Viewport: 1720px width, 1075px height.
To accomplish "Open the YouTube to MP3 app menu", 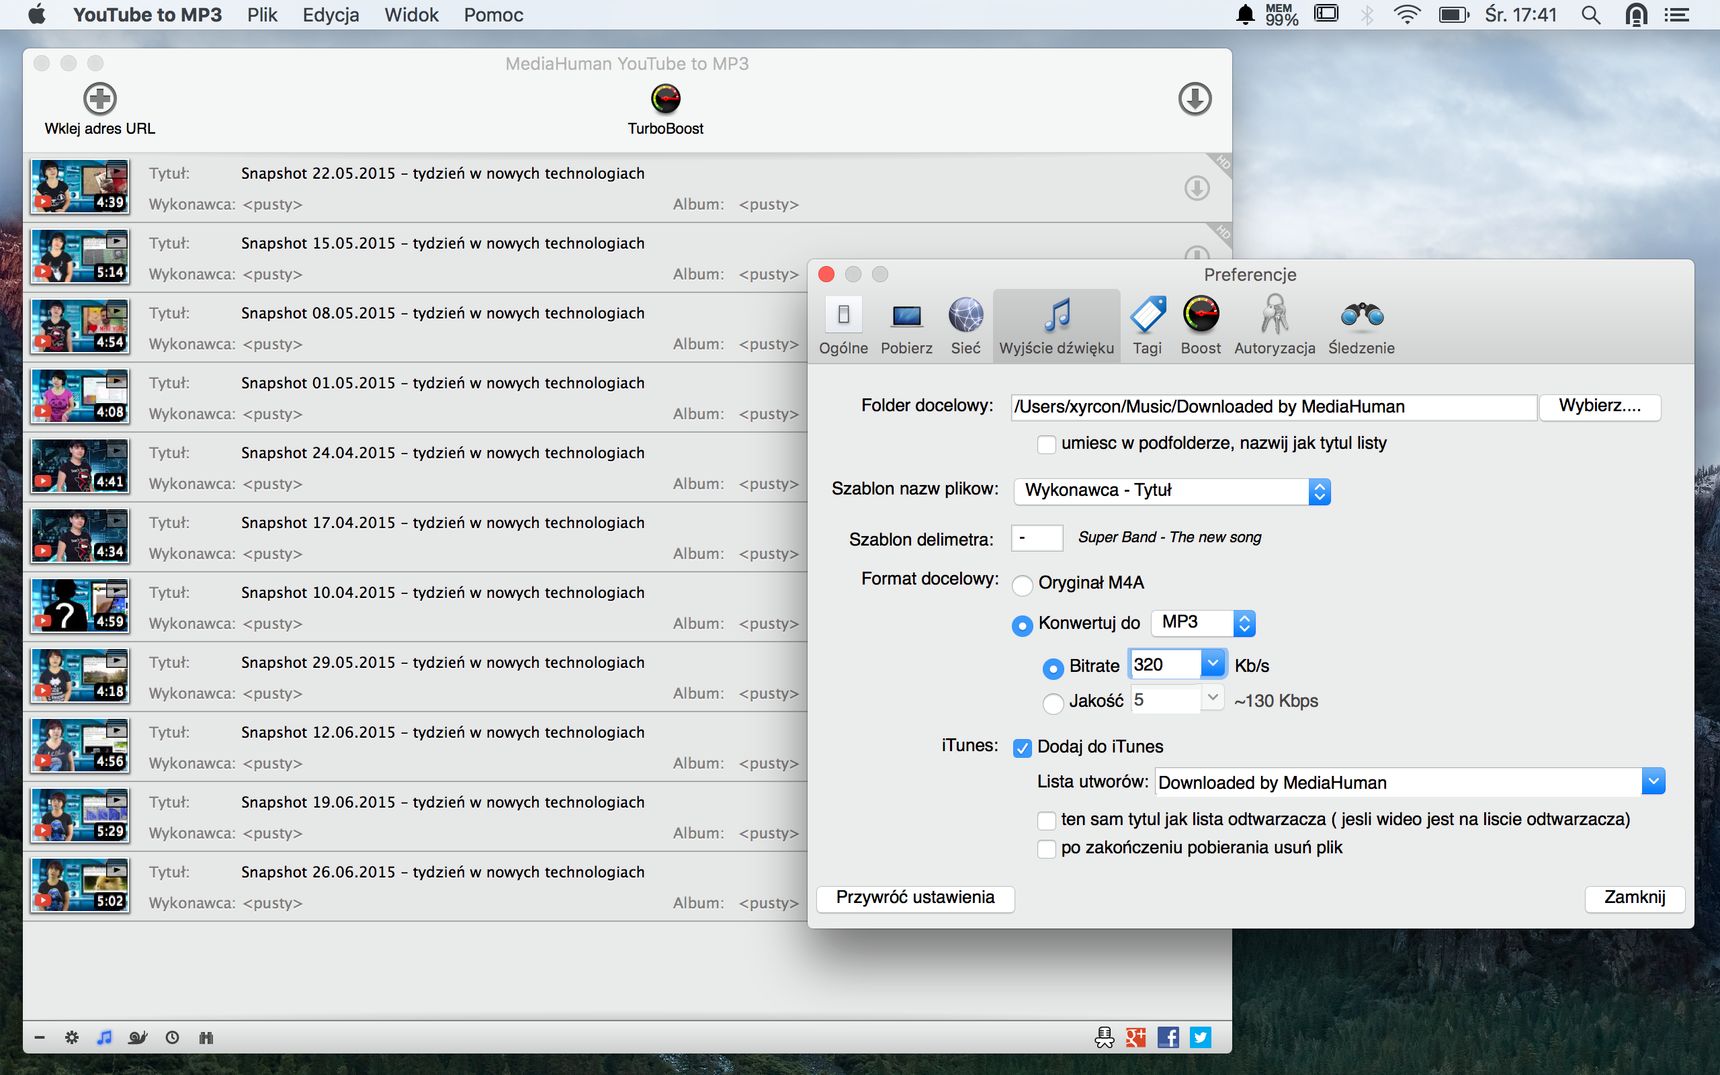I will coord(147,15).
